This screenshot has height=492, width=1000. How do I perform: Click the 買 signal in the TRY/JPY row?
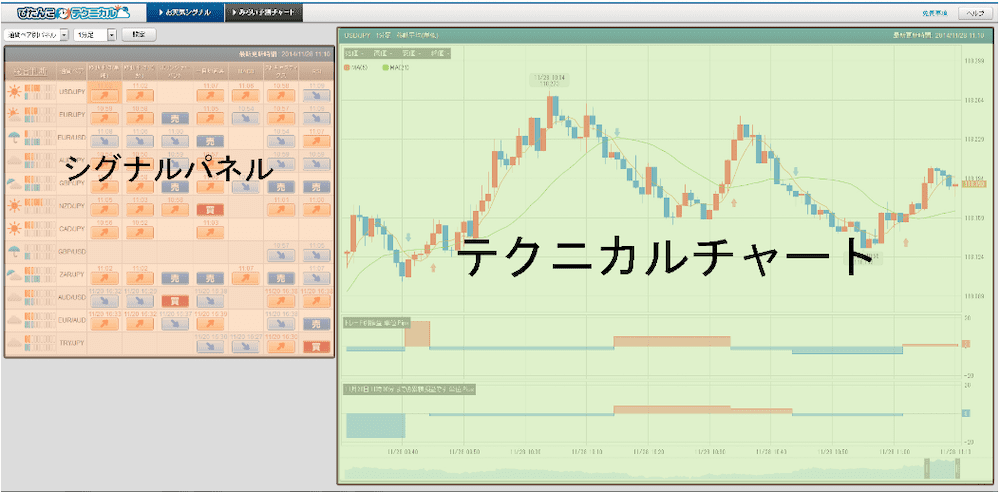click(x=316, y=347)
